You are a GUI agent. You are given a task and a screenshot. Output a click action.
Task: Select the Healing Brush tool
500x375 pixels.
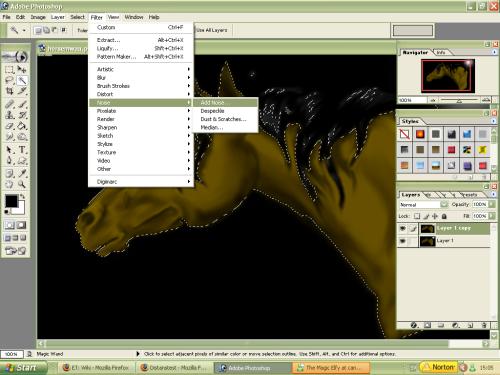point(9,104)
